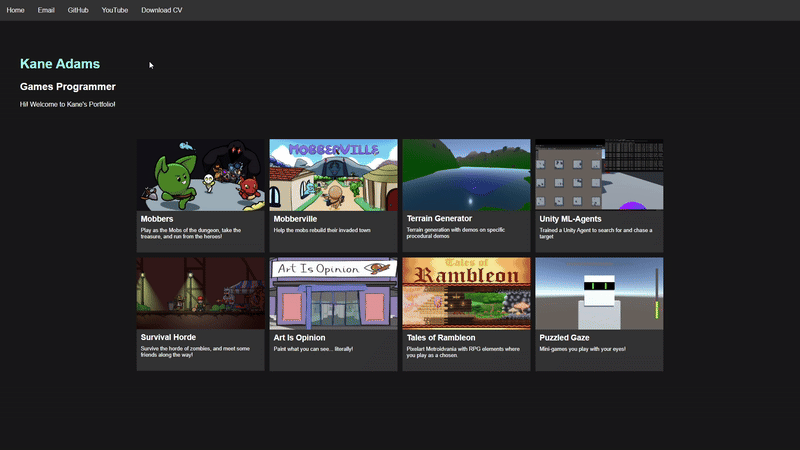Open the GitHub nav link

tap(78, 10)
